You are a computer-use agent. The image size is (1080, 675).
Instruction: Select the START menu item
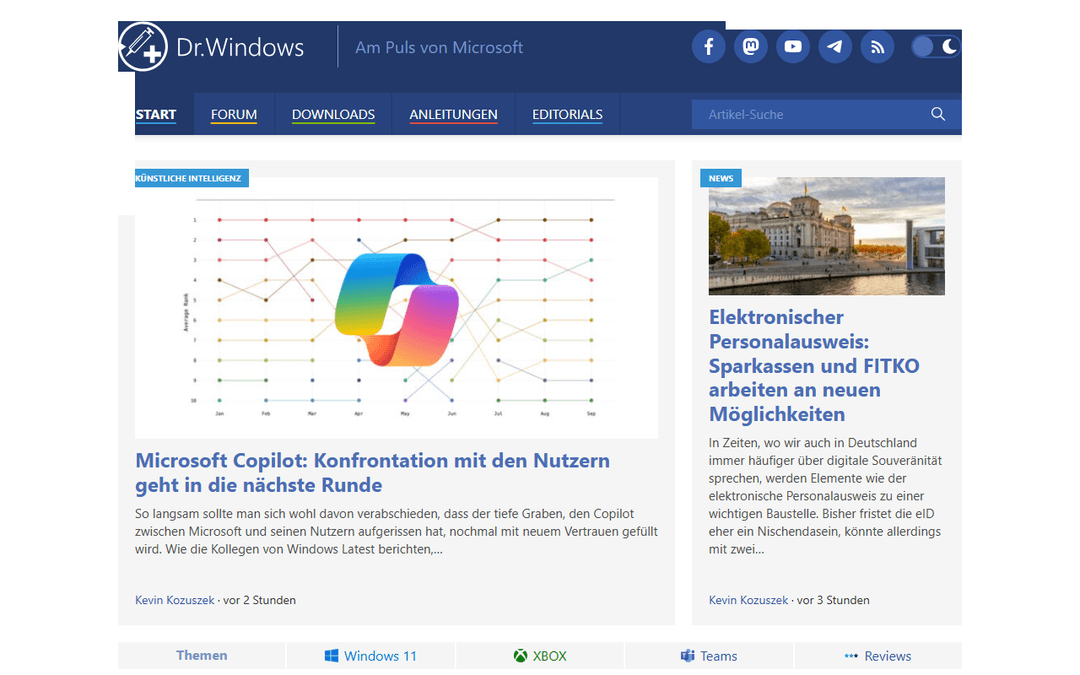(x=156, y=114)
